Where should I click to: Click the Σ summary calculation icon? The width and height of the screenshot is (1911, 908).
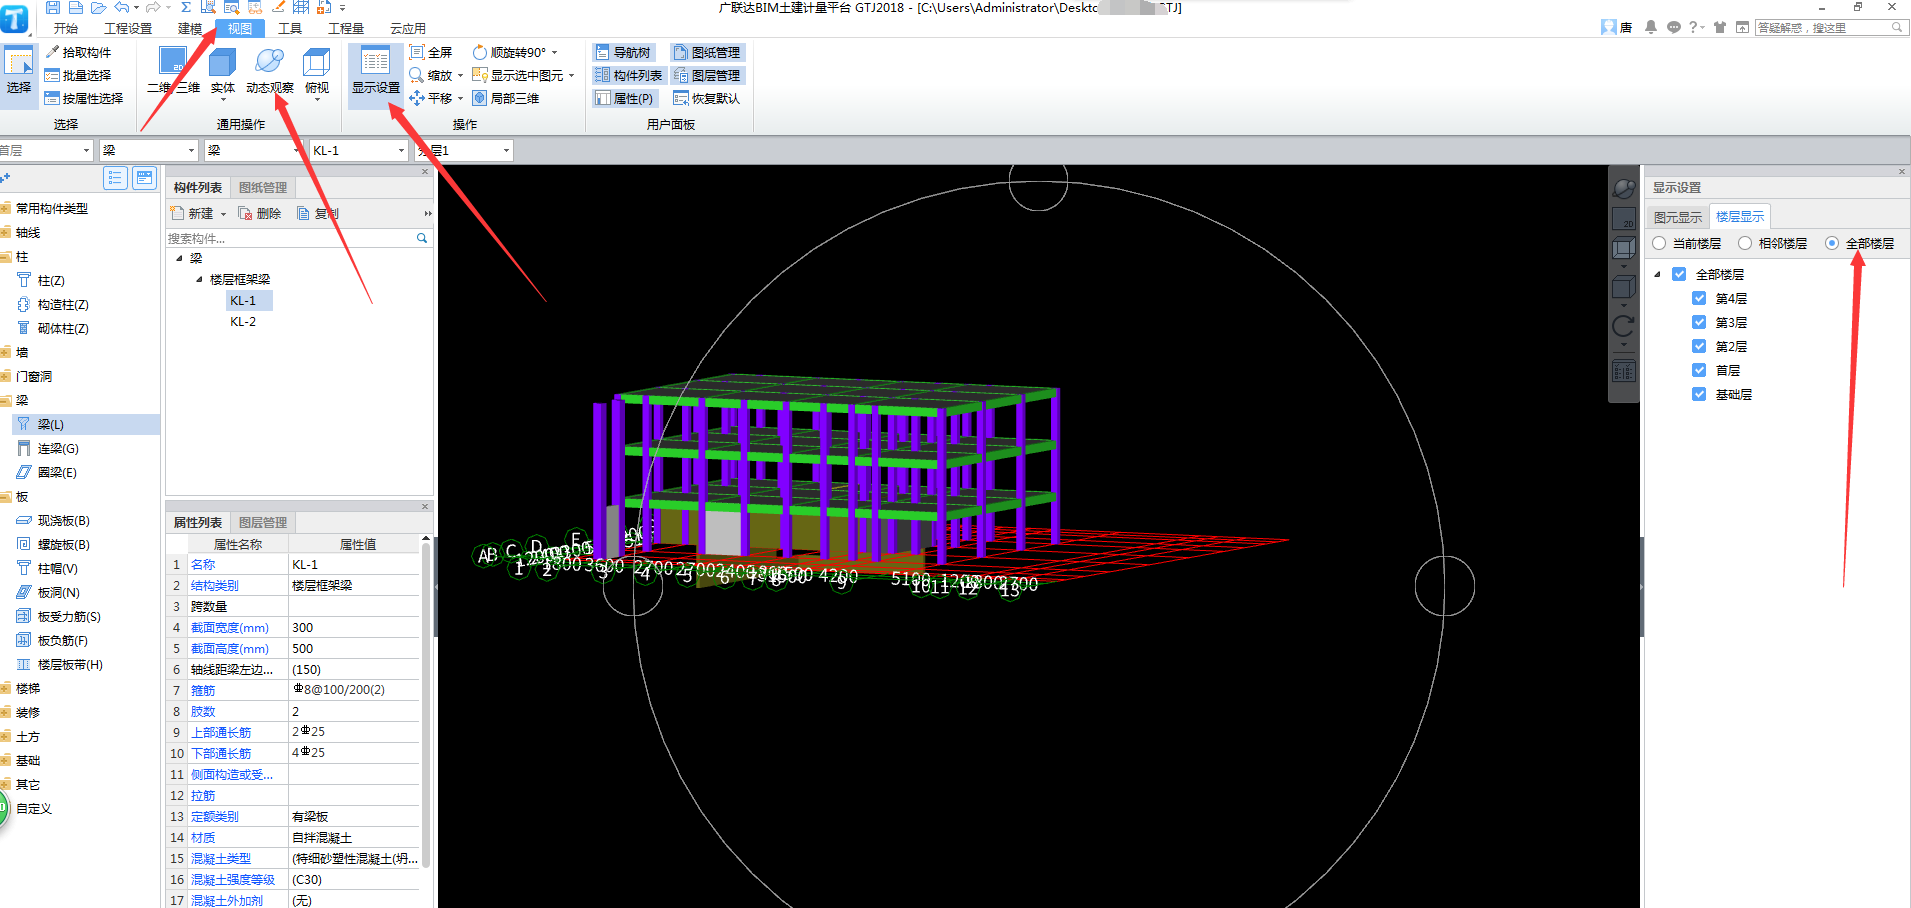pyautogui.click(x=186, y=7)
